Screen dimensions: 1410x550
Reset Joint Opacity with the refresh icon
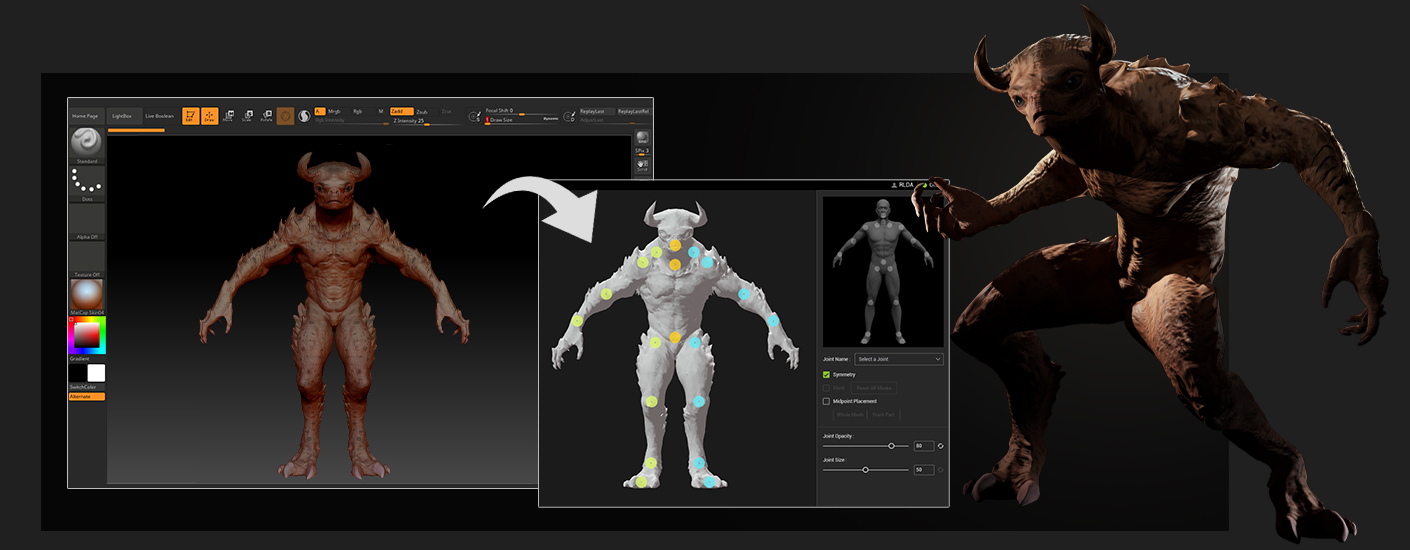941,446
